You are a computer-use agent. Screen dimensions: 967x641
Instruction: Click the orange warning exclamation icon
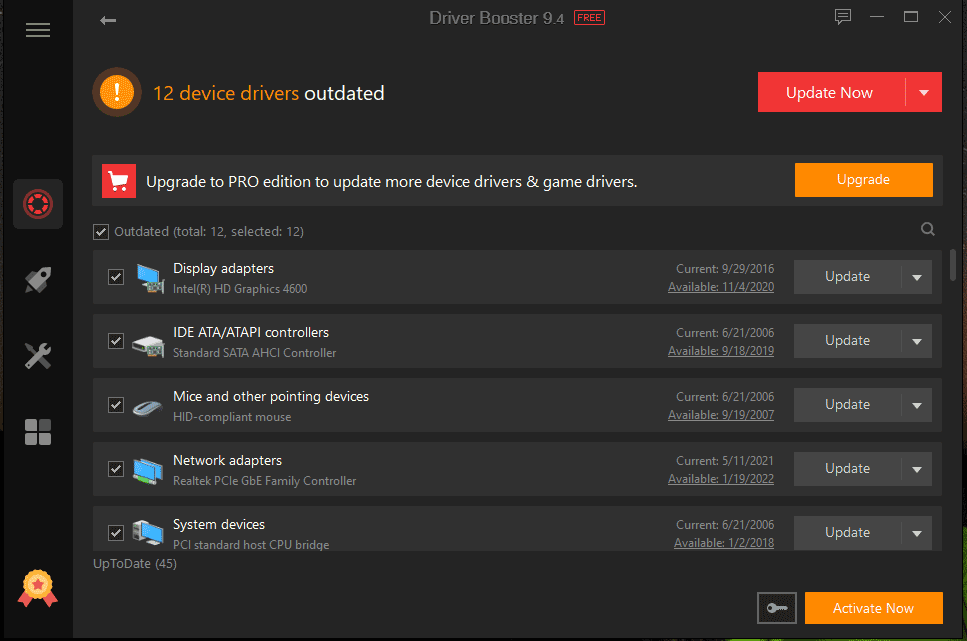click(x=117, y=92)
